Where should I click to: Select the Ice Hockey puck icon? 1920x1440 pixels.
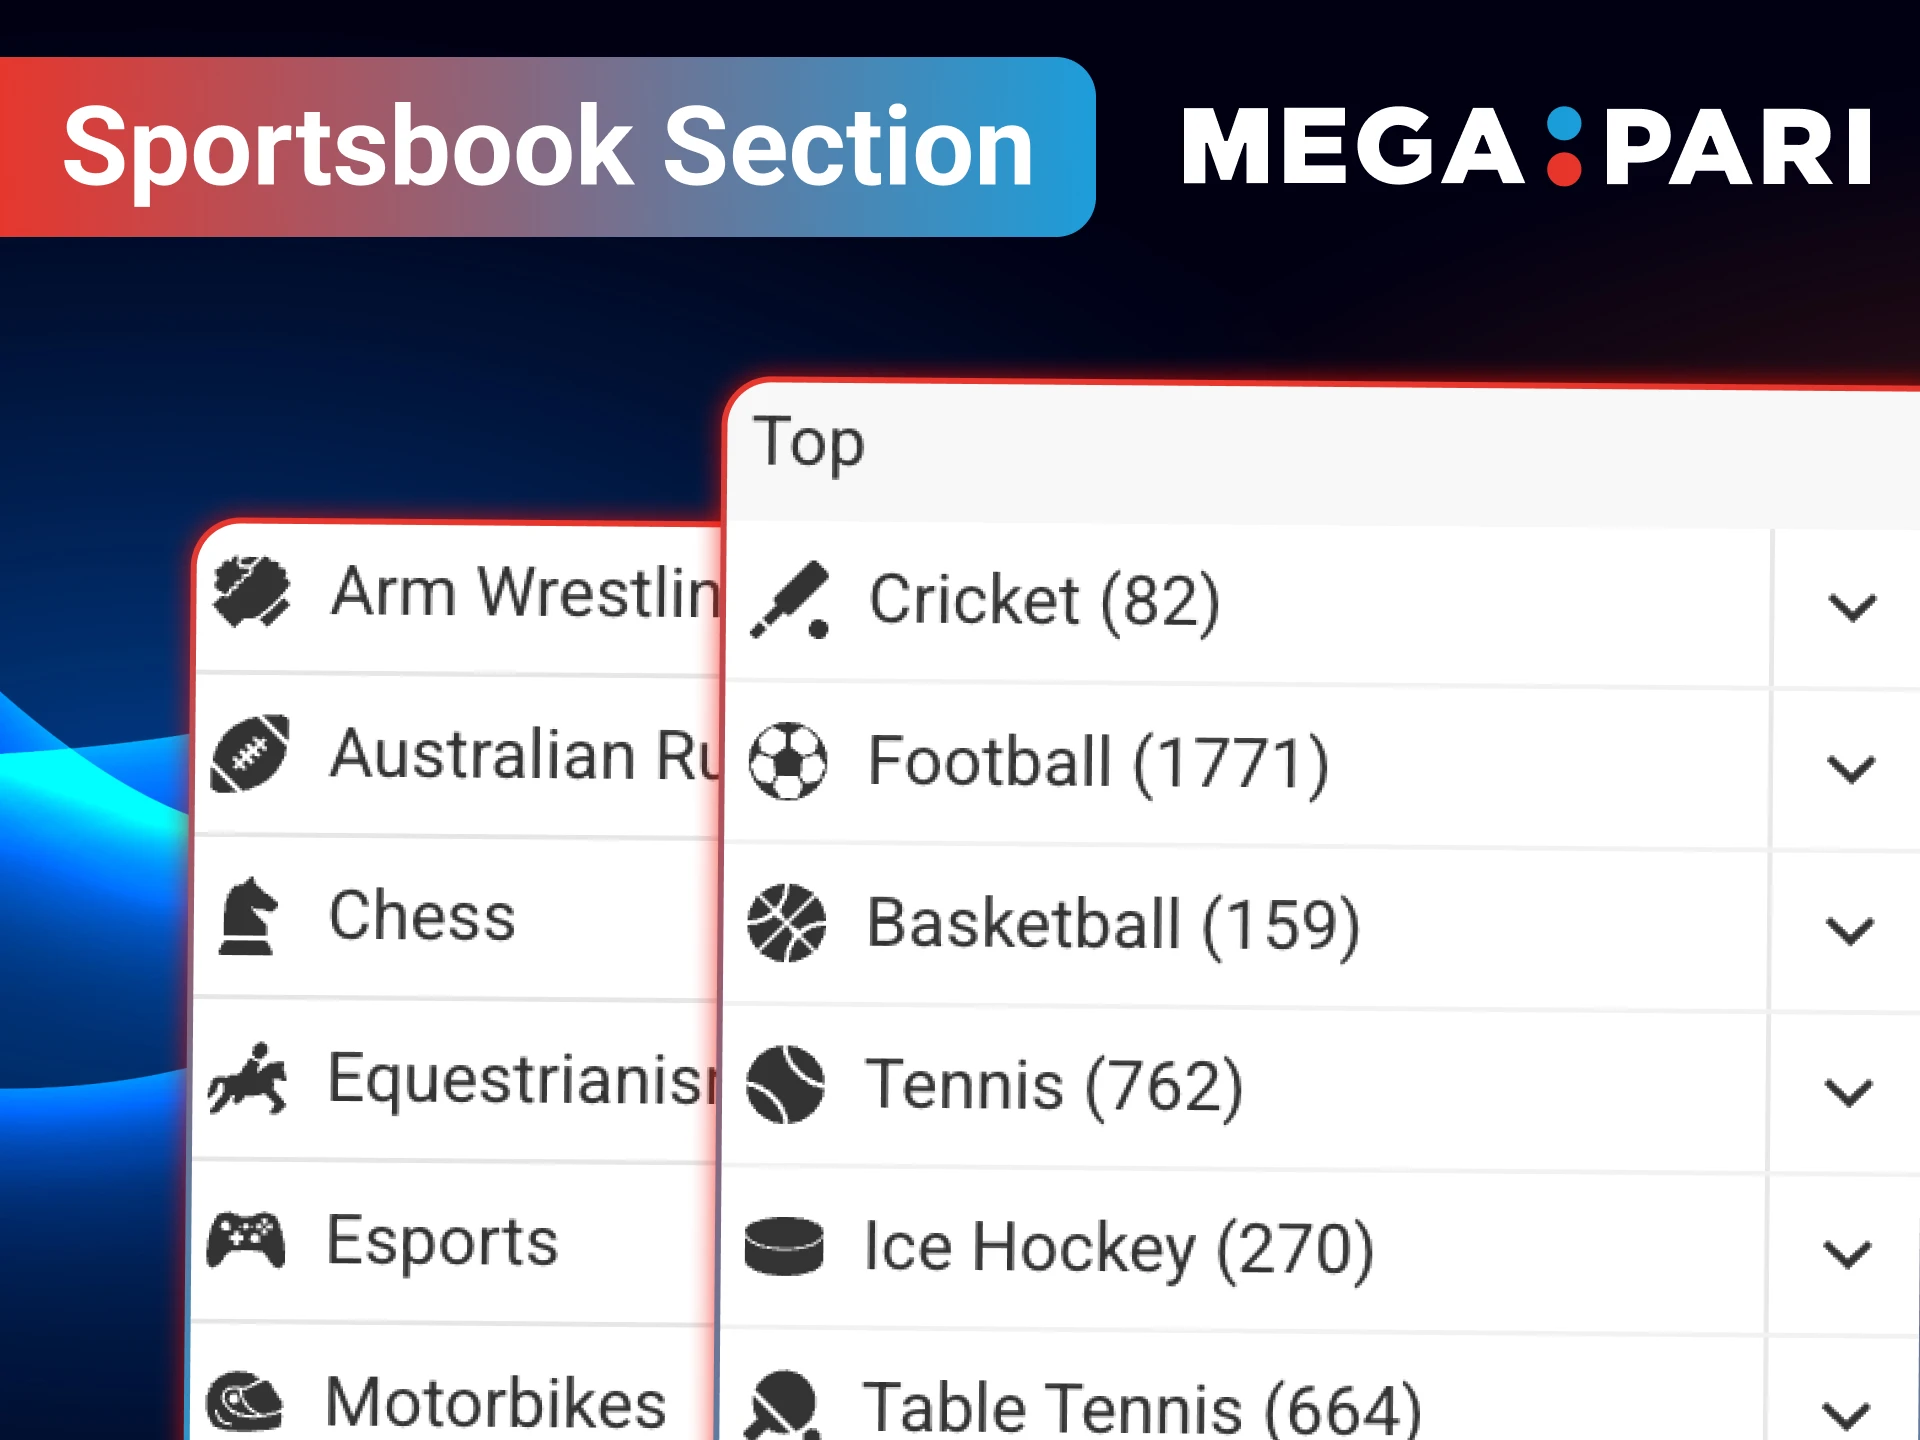(x=786, y=1247)
